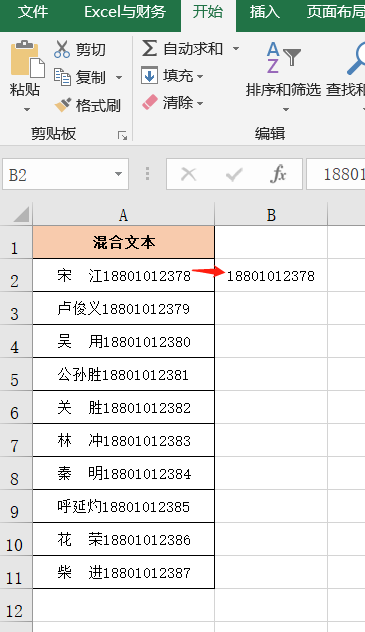Click the Cut (剪切) label
Image resolution: width=365 pixels, height=632 pixels.
91,50
